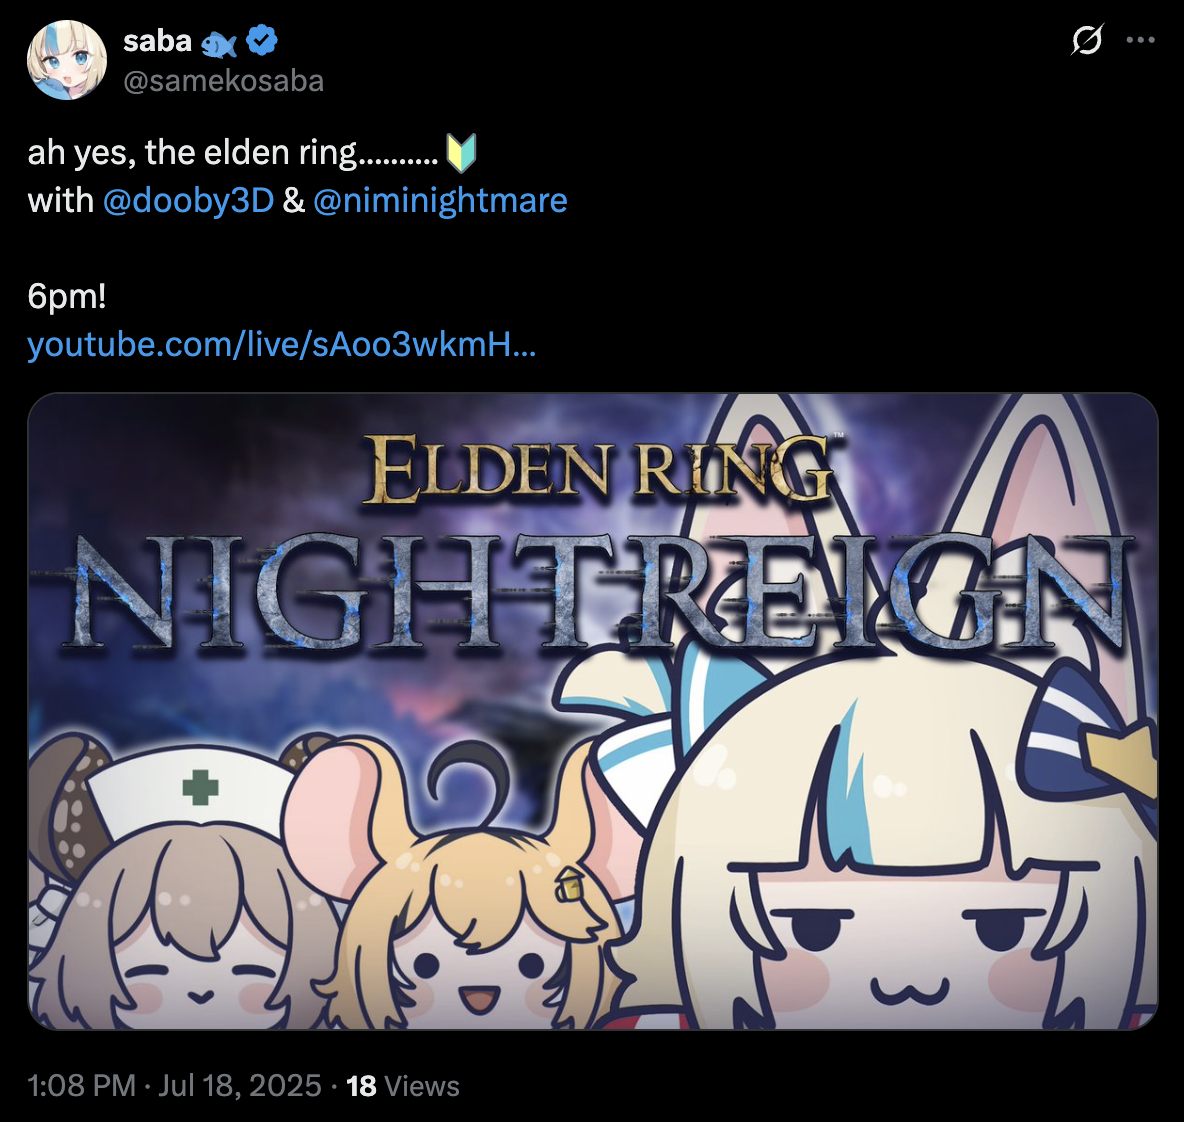
Task: Click the @samekosaba handle
Action: 224,81
